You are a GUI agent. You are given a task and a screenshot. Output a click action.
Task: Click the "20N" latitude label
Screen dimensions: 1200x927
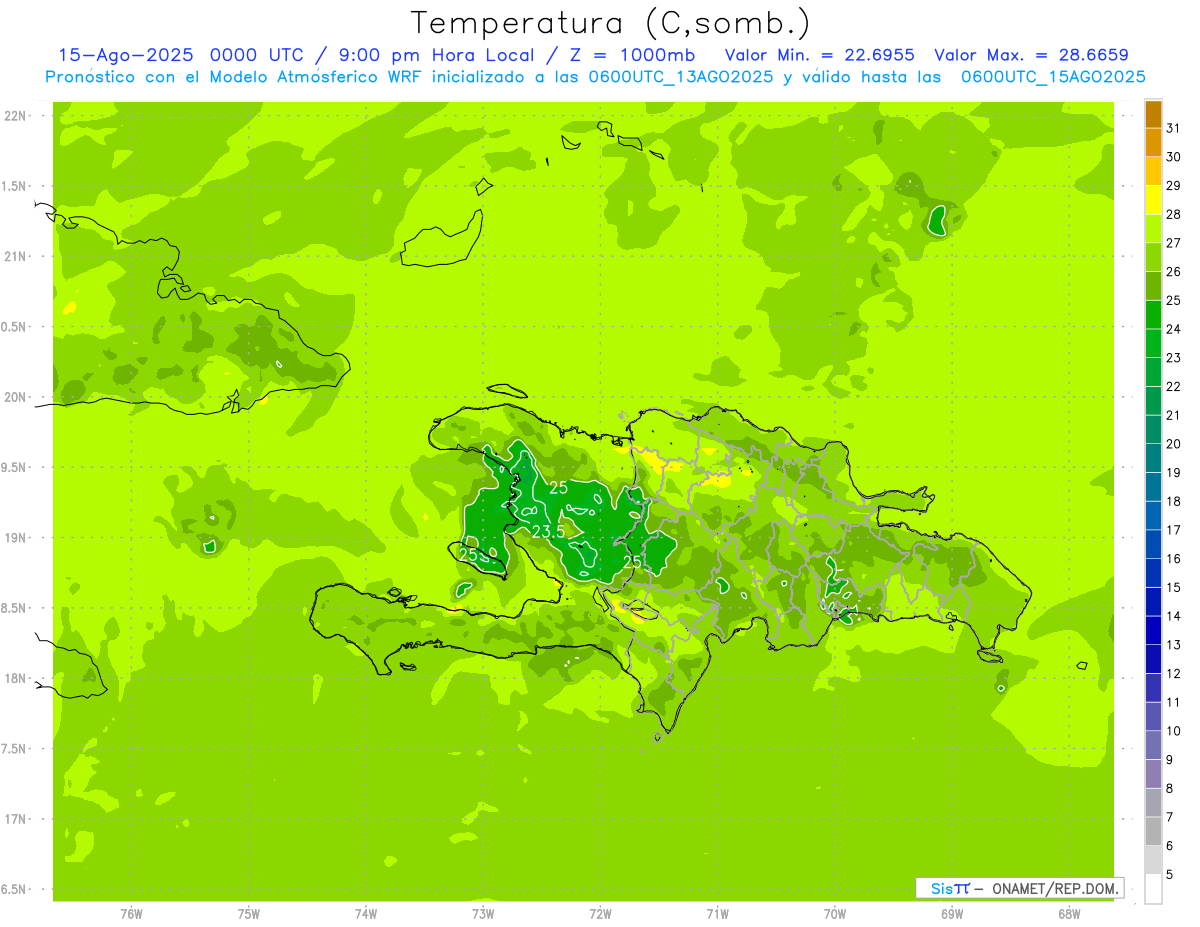(x=16, y=397)
